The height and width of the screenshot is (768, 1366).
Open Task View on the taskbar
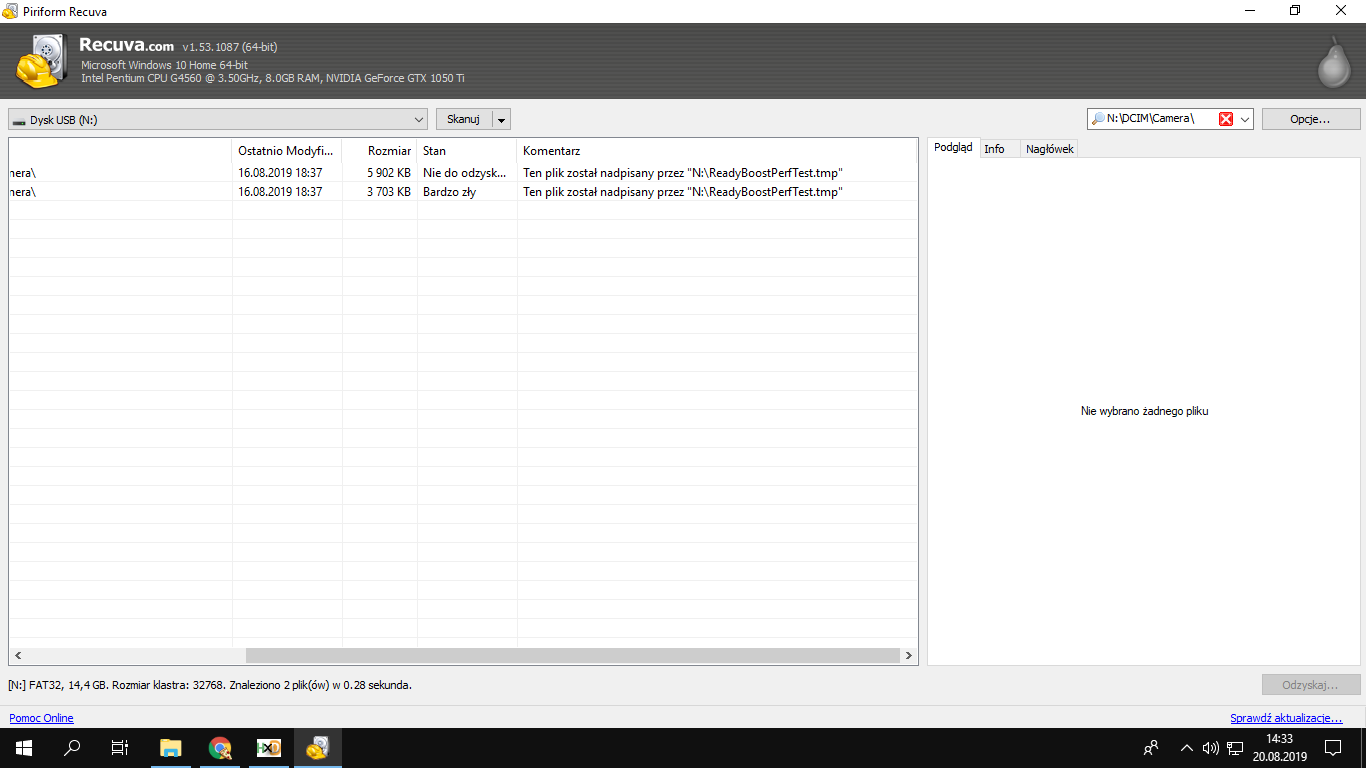pyautogui.click(x=120, y=747)
